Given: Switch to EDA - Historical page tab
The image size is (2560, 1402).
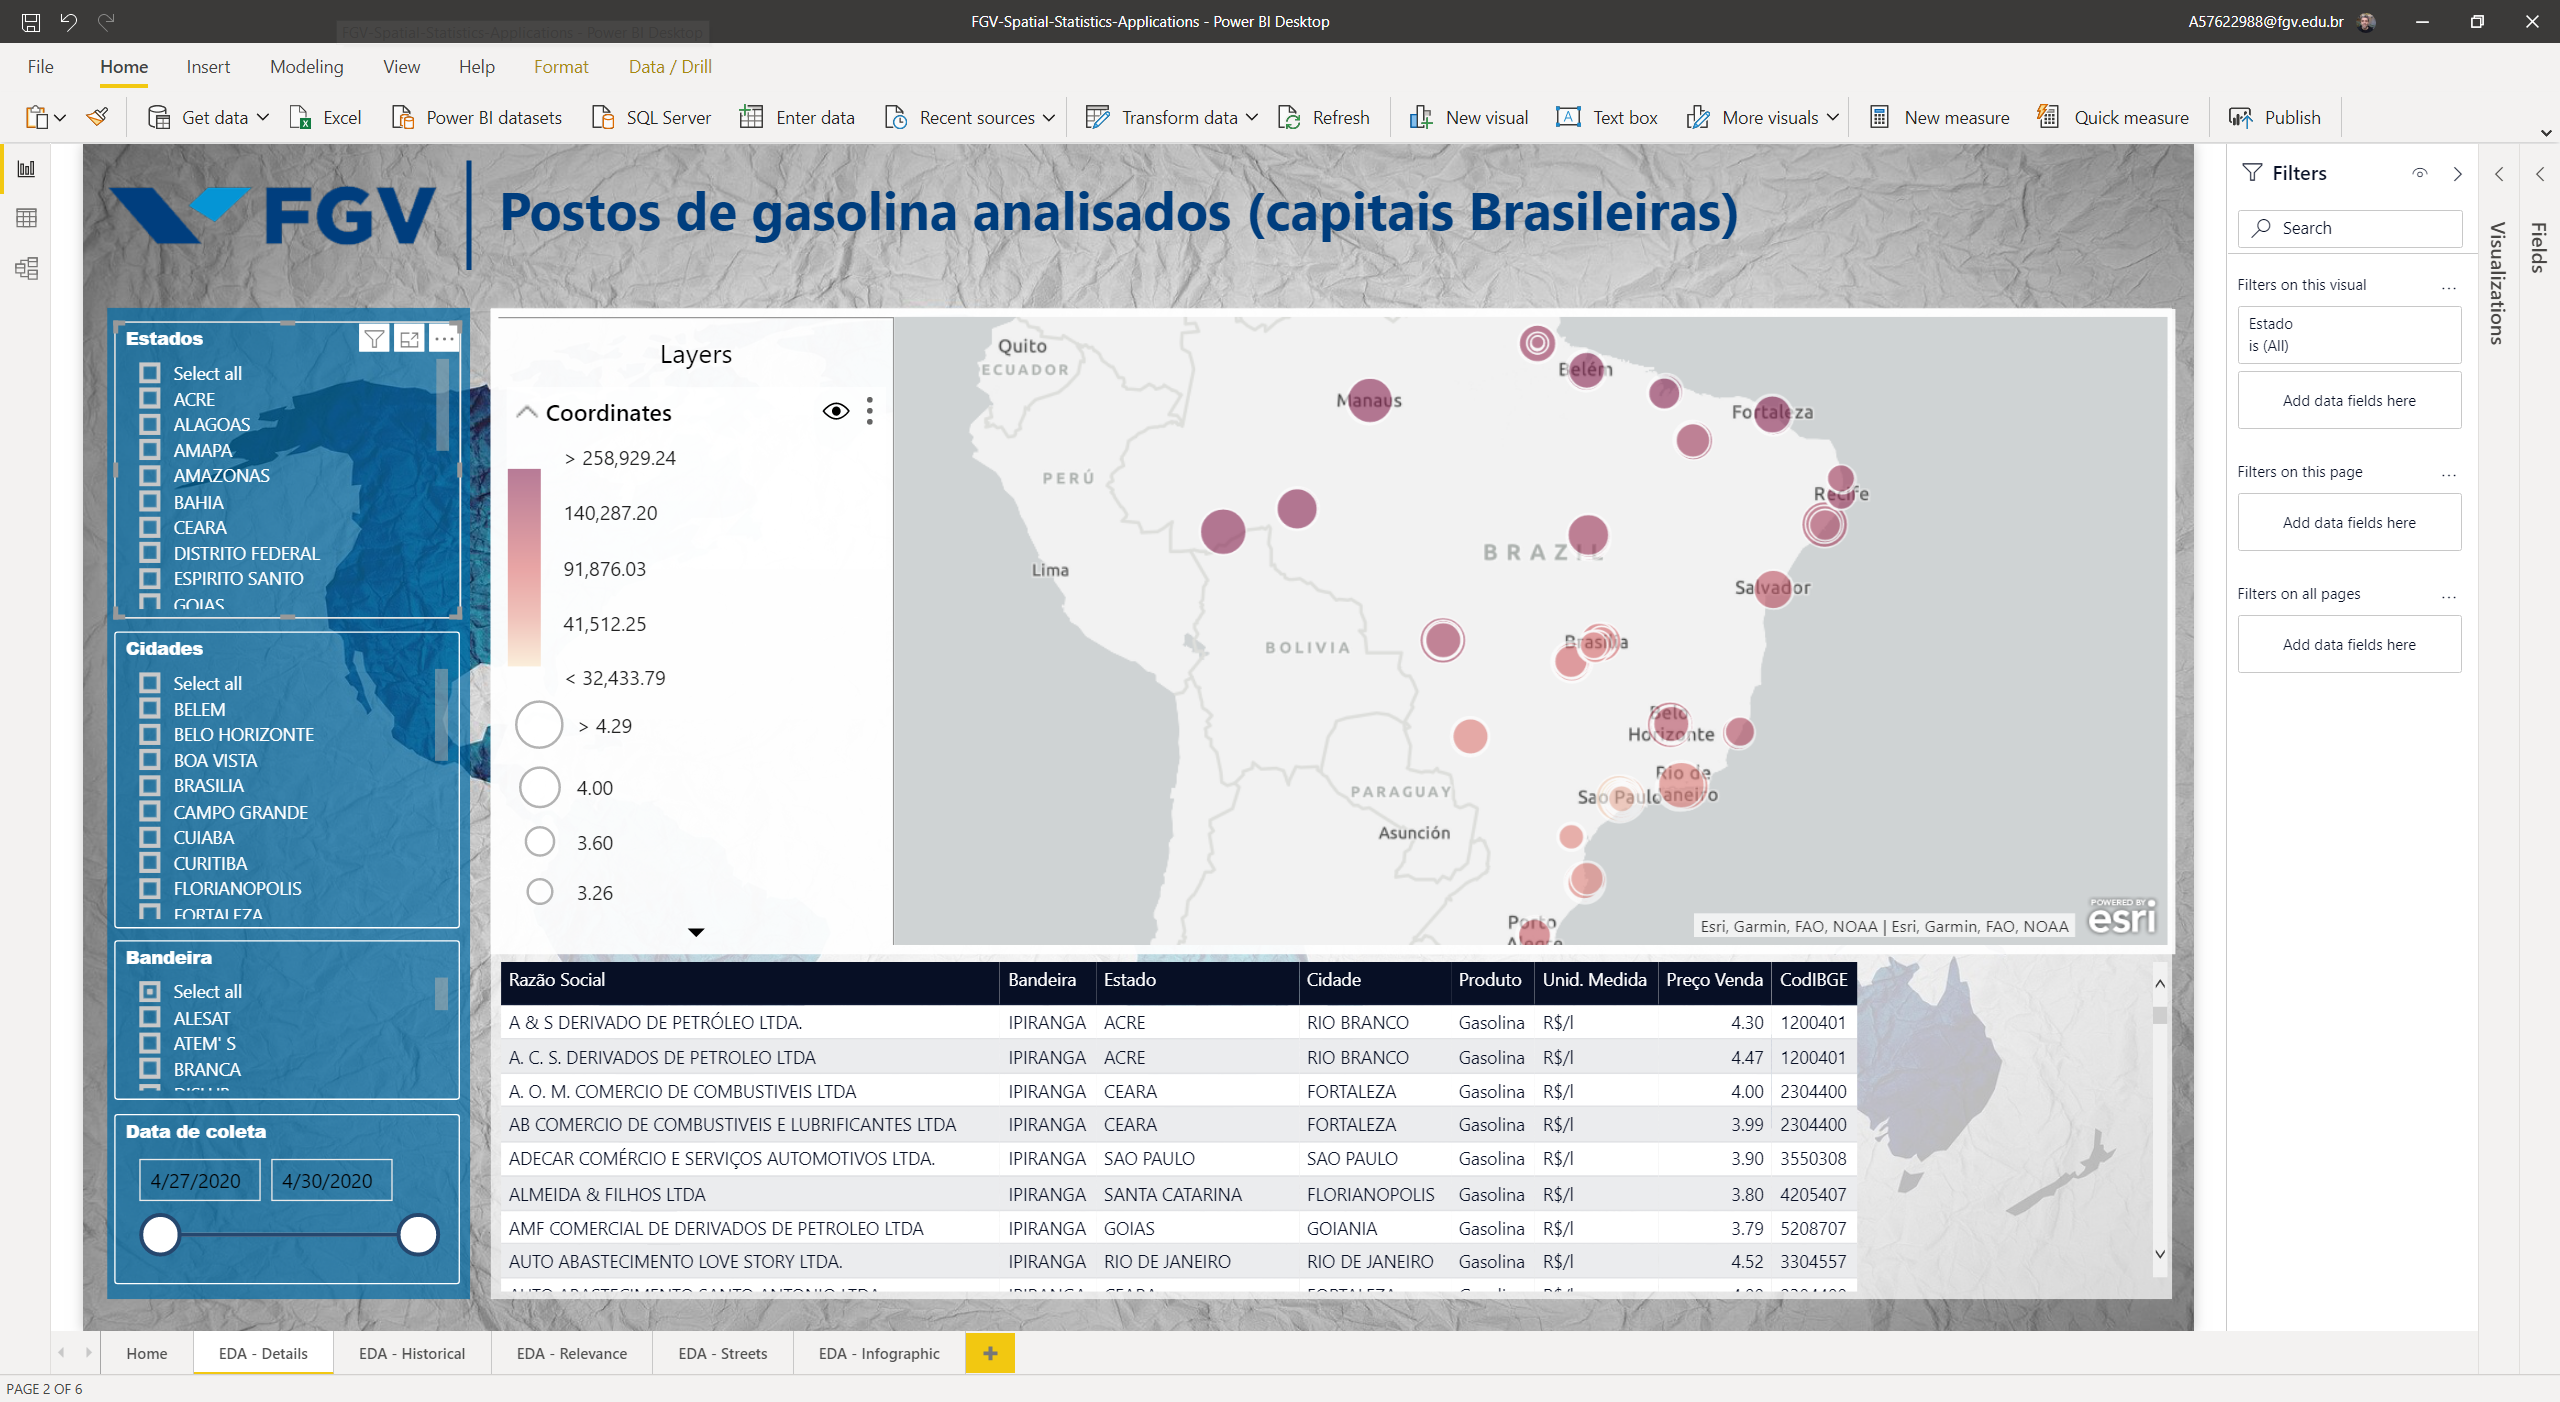Looking at the screenshot, I should click(x=412, y=1353).
